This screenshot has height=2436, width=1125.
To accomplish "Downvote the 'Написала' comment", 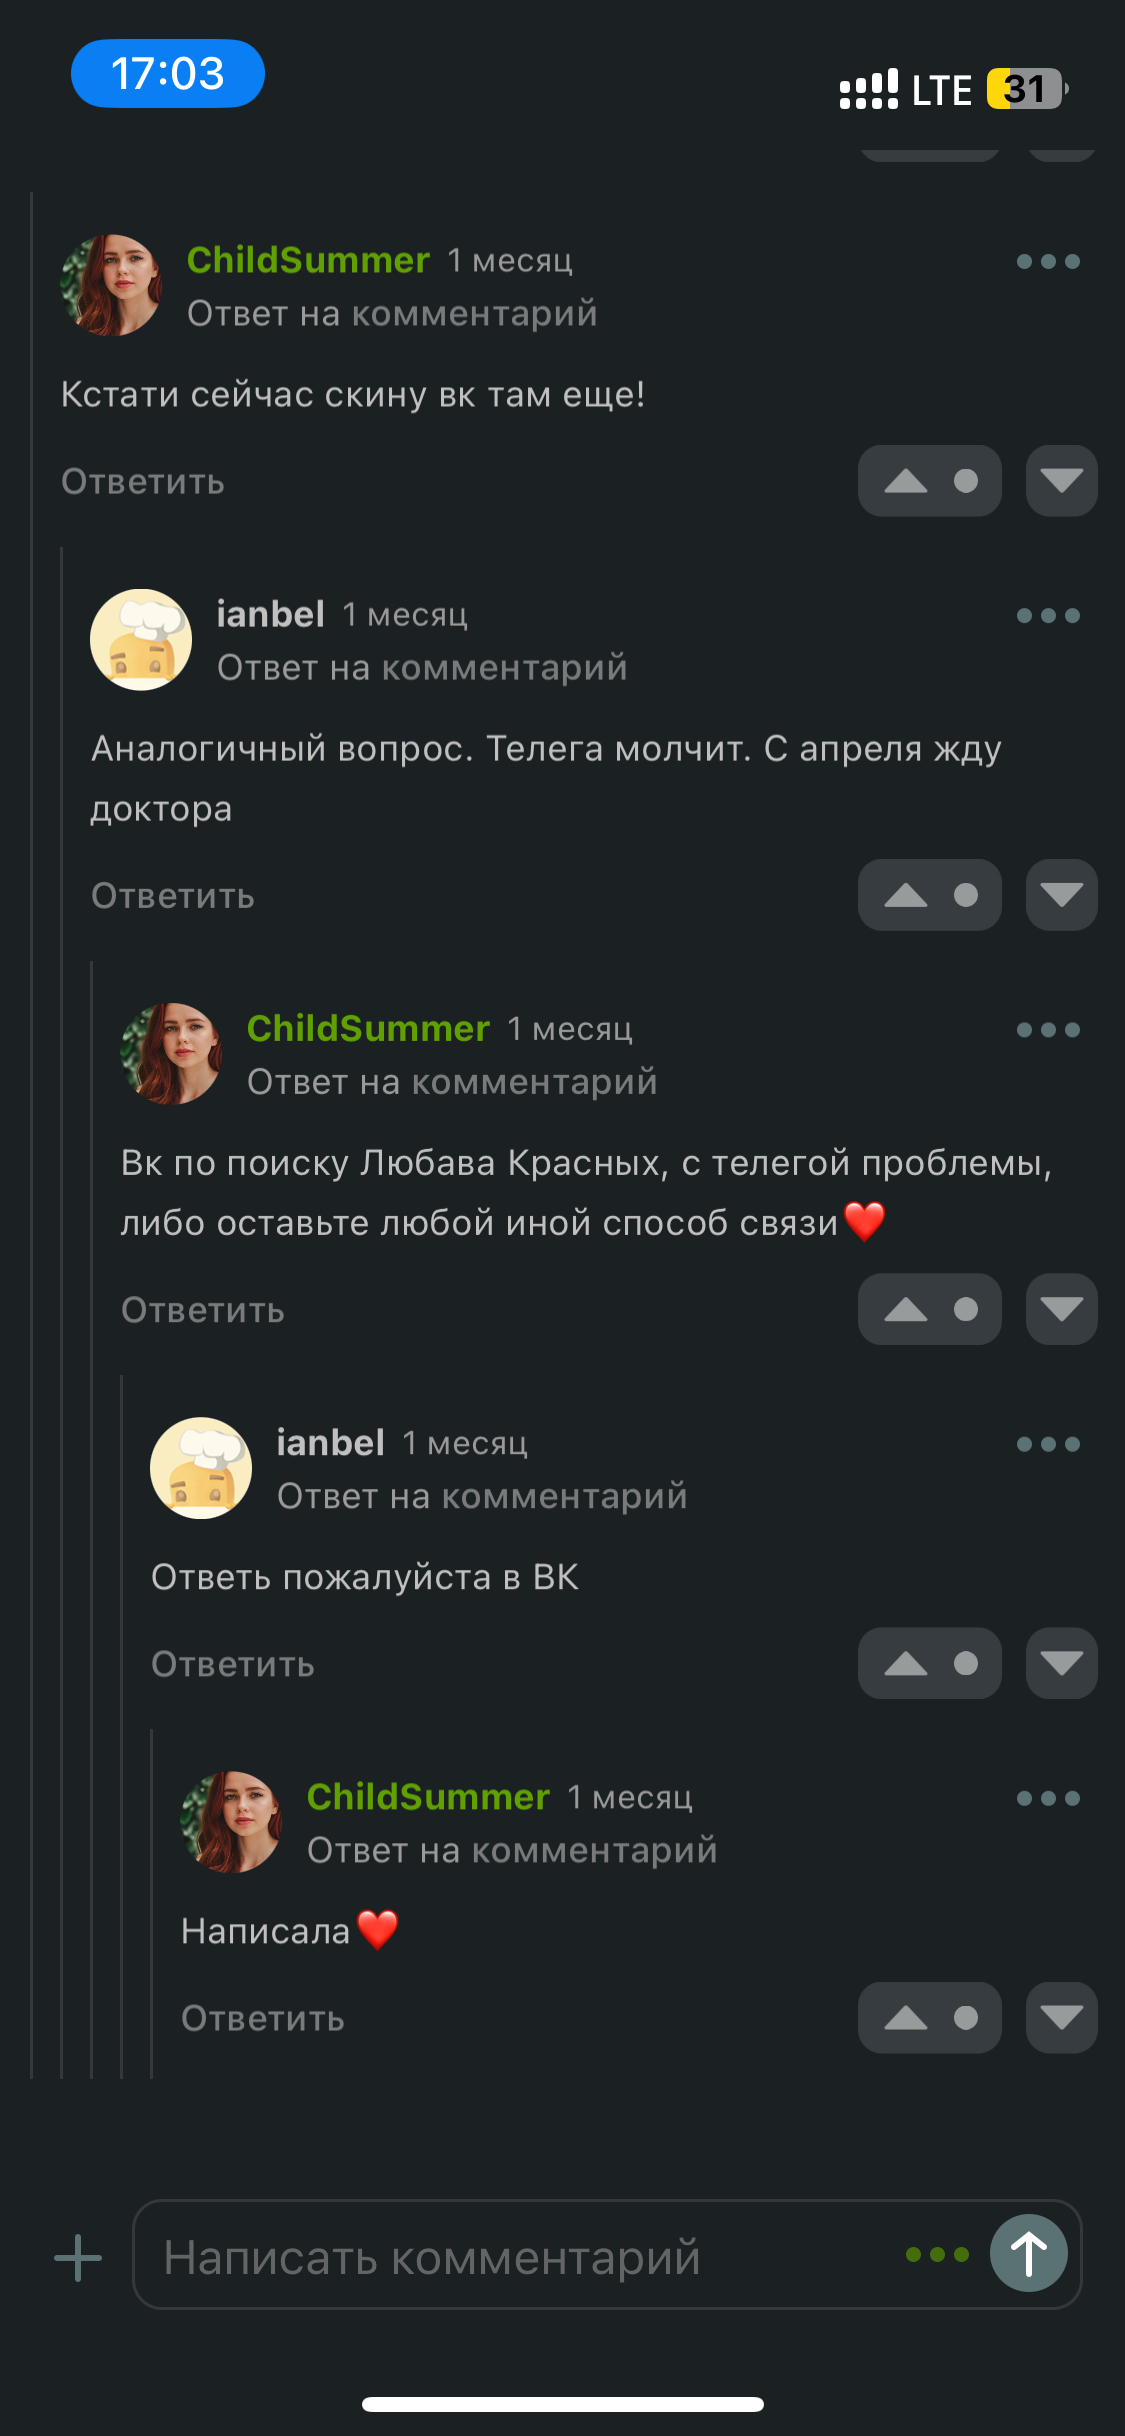I will point(1061,2017).
